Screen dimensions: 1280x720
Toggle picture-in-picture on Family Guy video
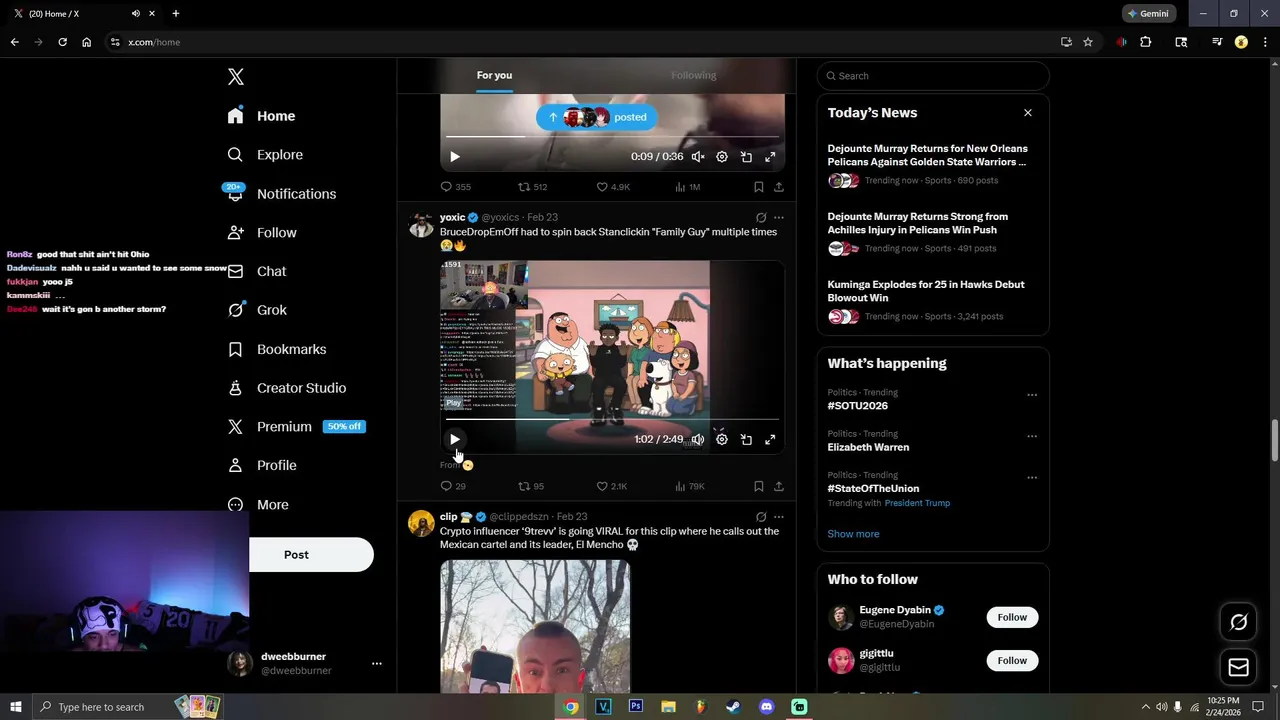(x=746, y=439)
